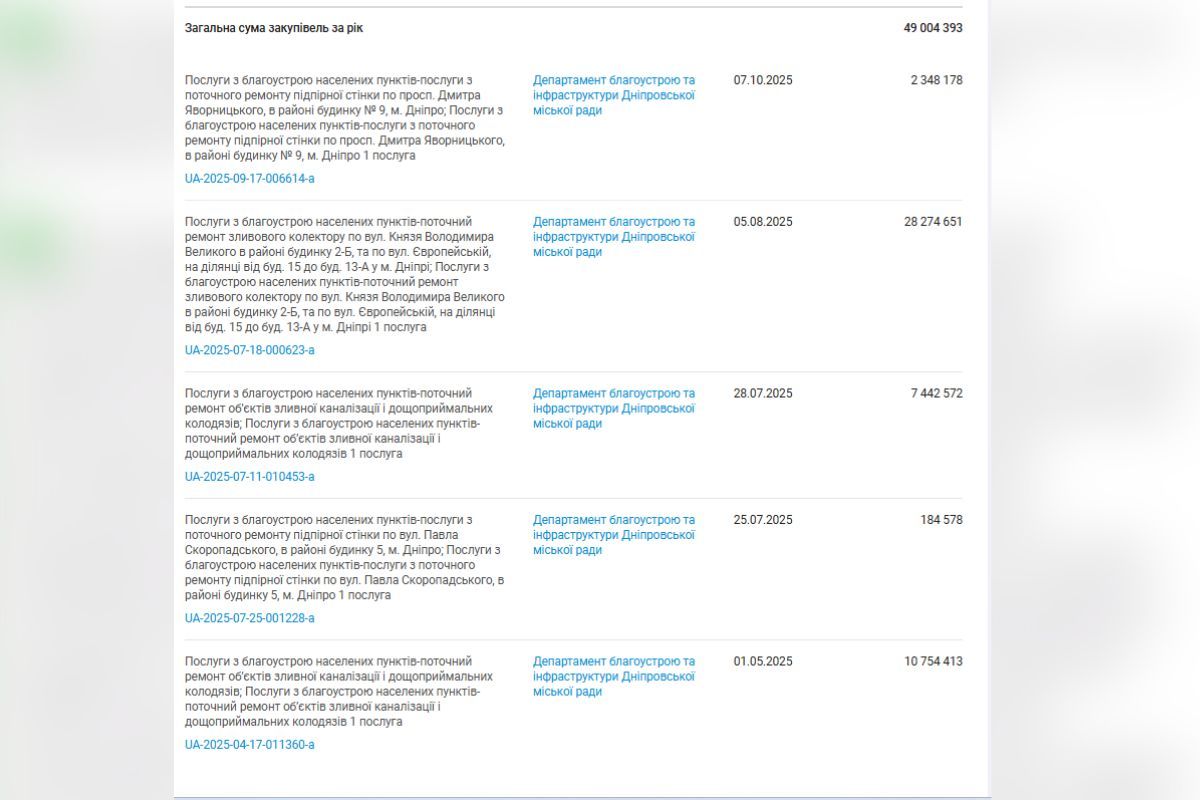Click the amount 28 274 651
This screenshot has width=1200, height=800.
(x=932, y=222)
